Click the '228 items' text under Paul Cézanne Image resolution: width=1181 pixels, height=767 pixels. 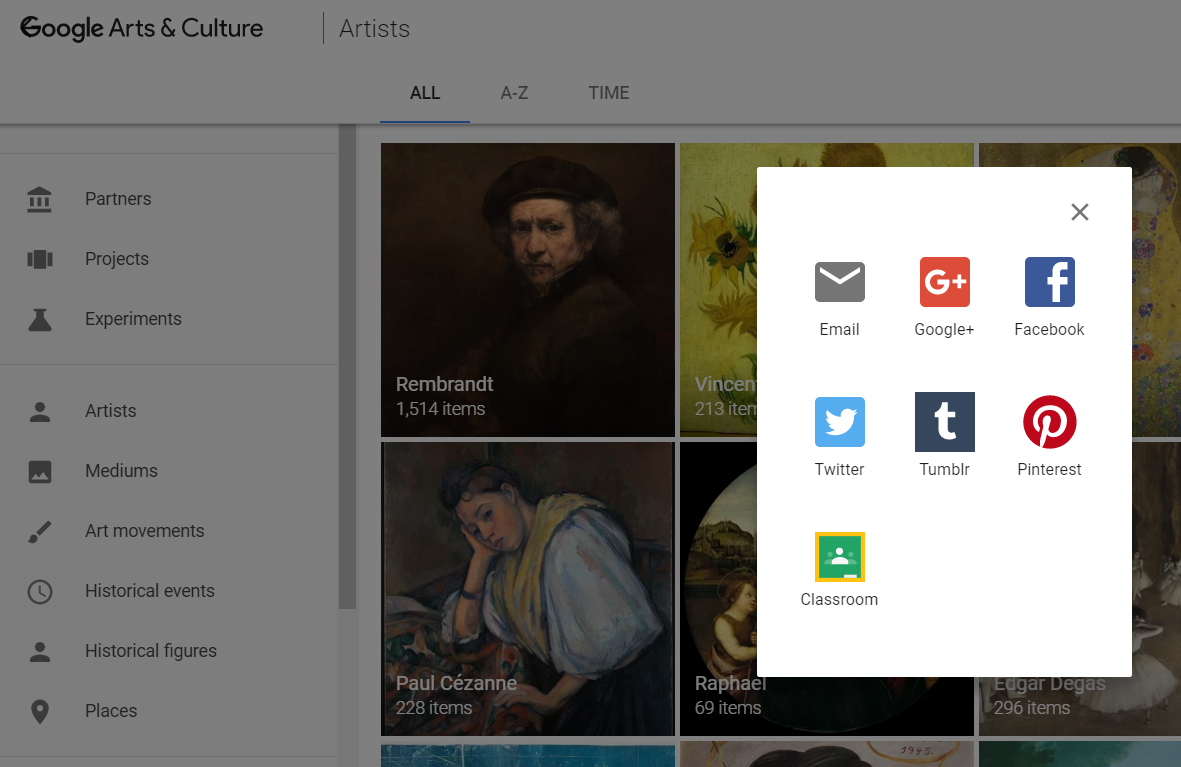[434, 708]
